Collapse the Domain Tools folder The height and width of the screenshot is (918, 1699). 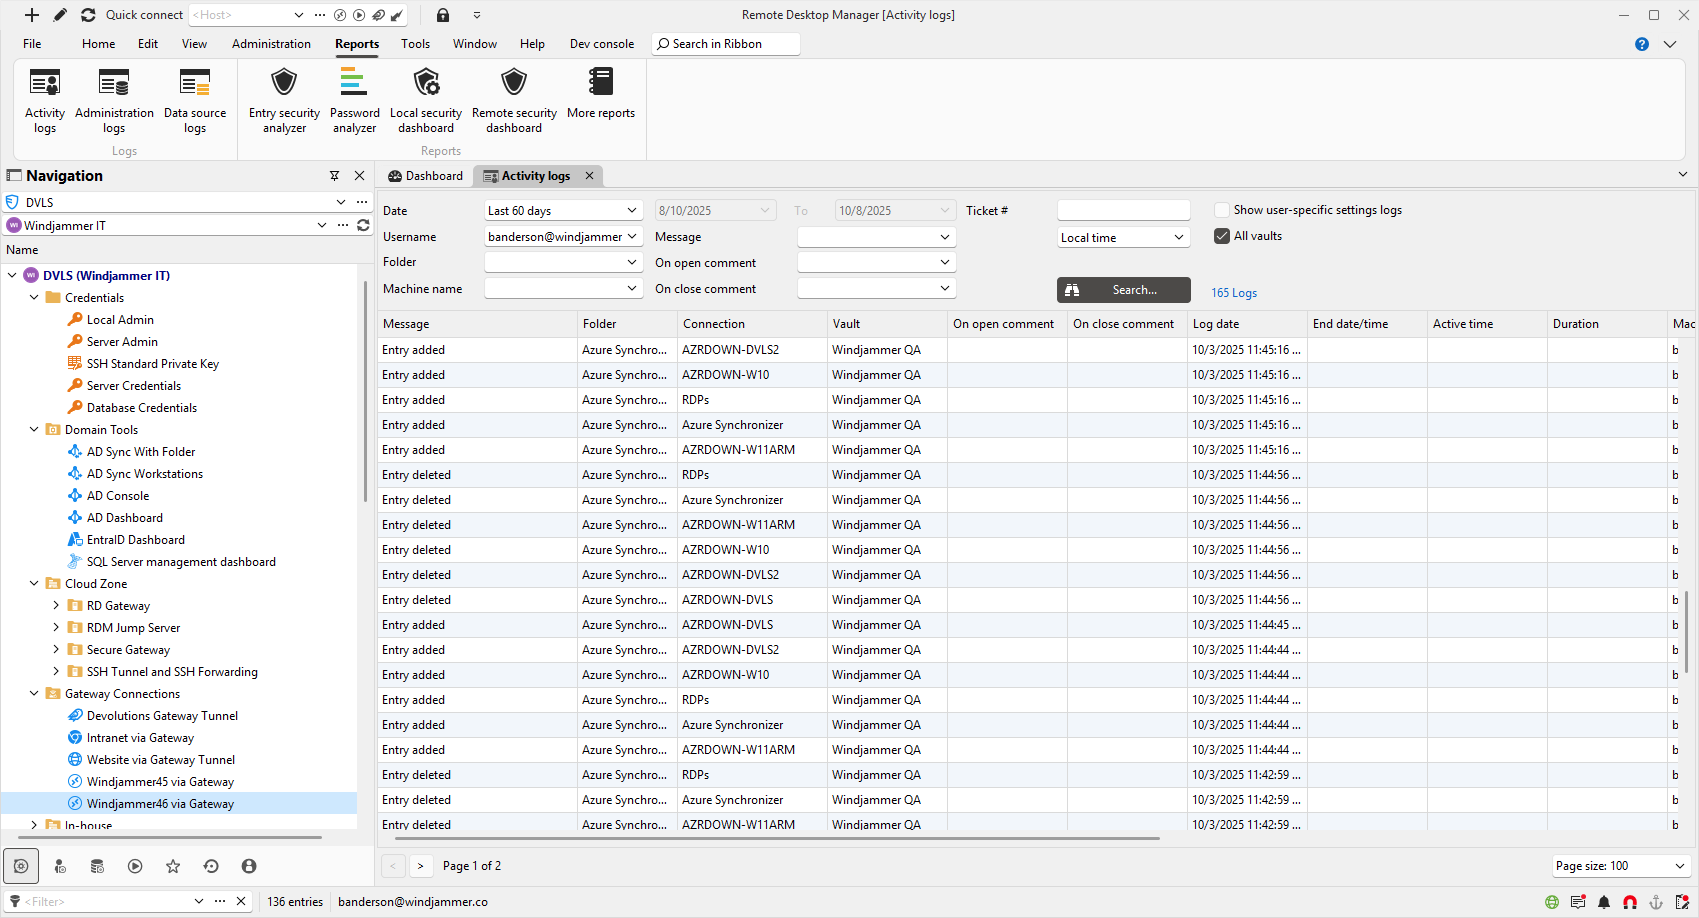34,430
